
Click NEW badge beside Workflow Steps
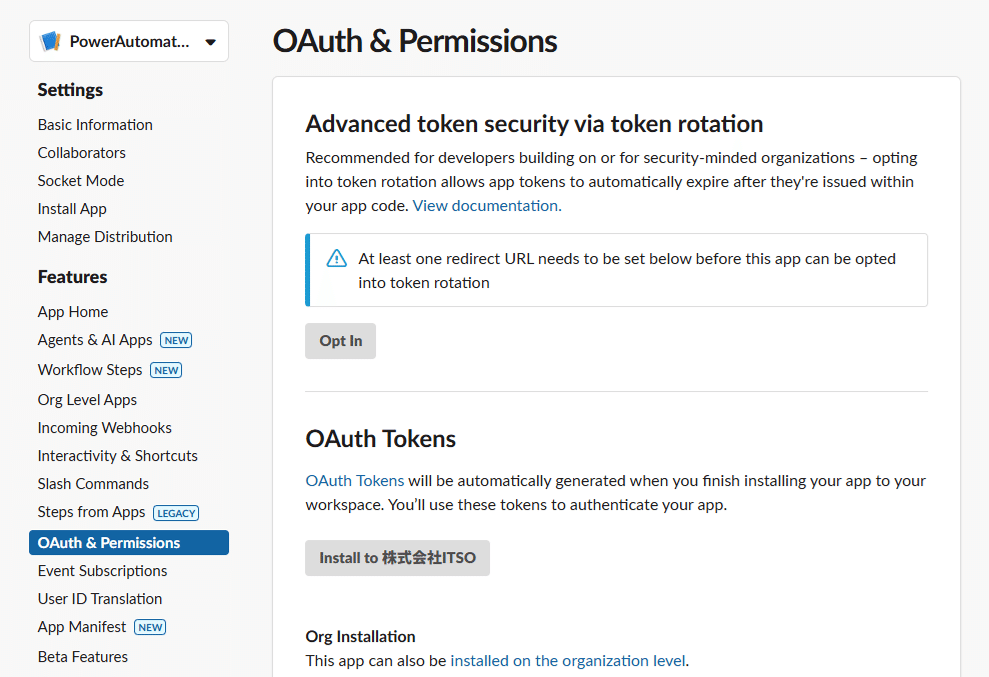click(x=166, y=370)
